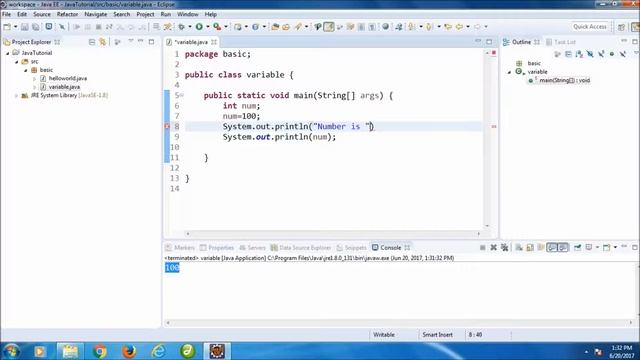The image size is (640, 360).
Task: Click the Remove Launch icon in Console
Action: 493,247
